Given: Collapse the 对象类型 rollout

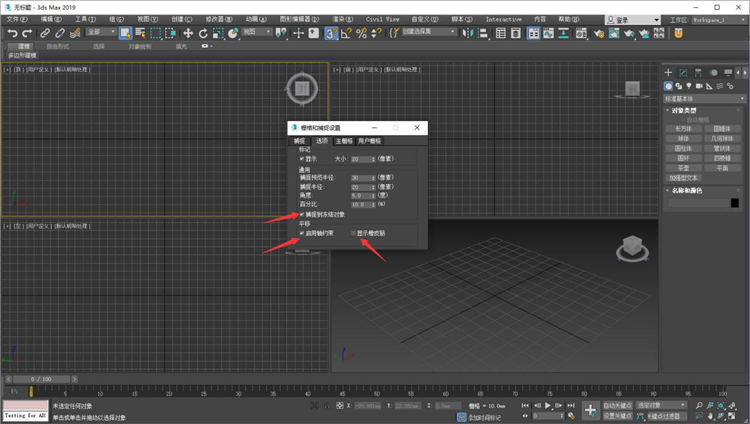Looking at the screenshot, I should pos(684,110).
